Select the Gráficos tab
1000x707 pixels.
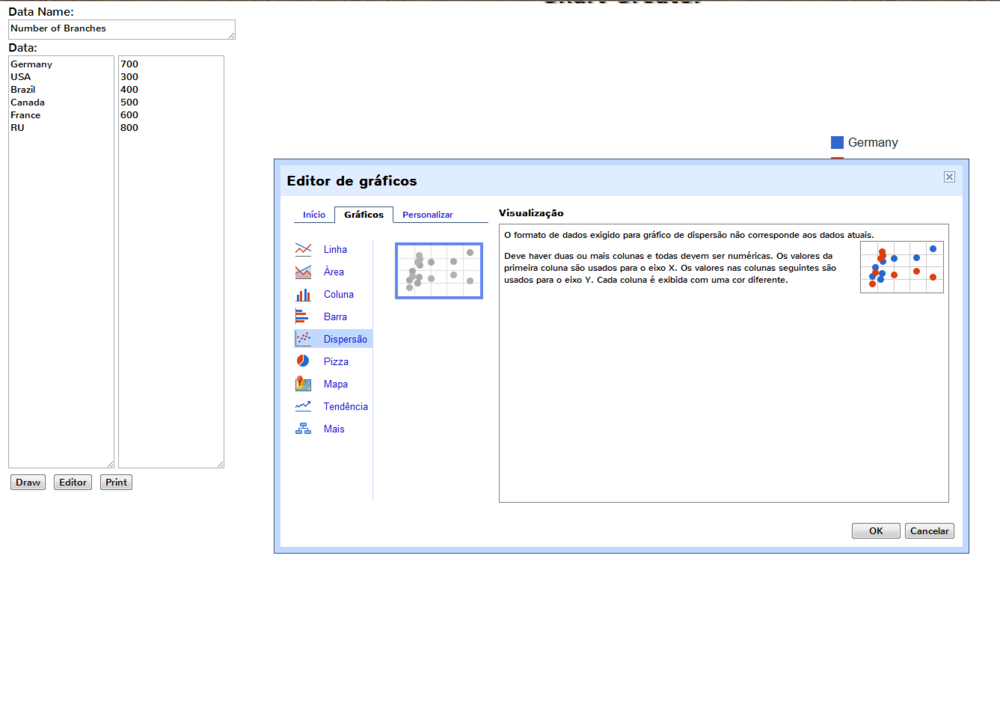click(x=363, y=215)
